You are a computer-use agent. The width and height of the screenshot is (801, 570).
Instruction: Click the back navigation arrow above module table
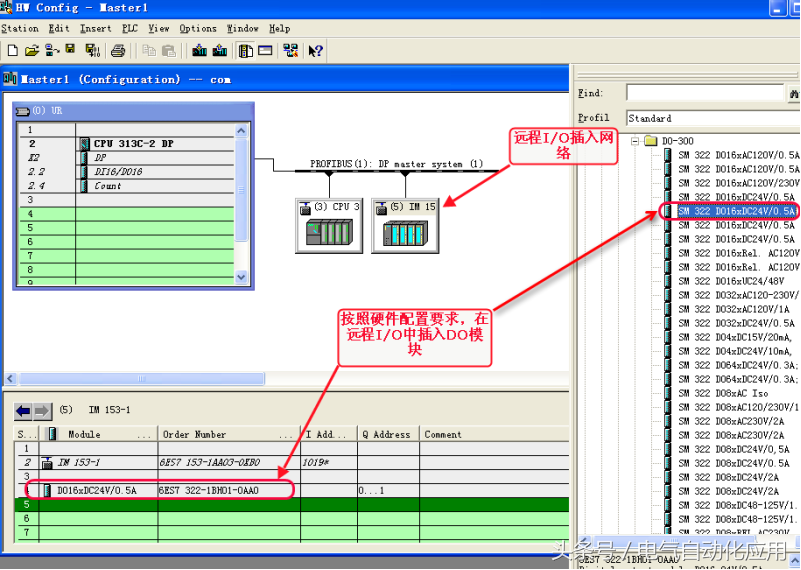(x=24, y=411)
